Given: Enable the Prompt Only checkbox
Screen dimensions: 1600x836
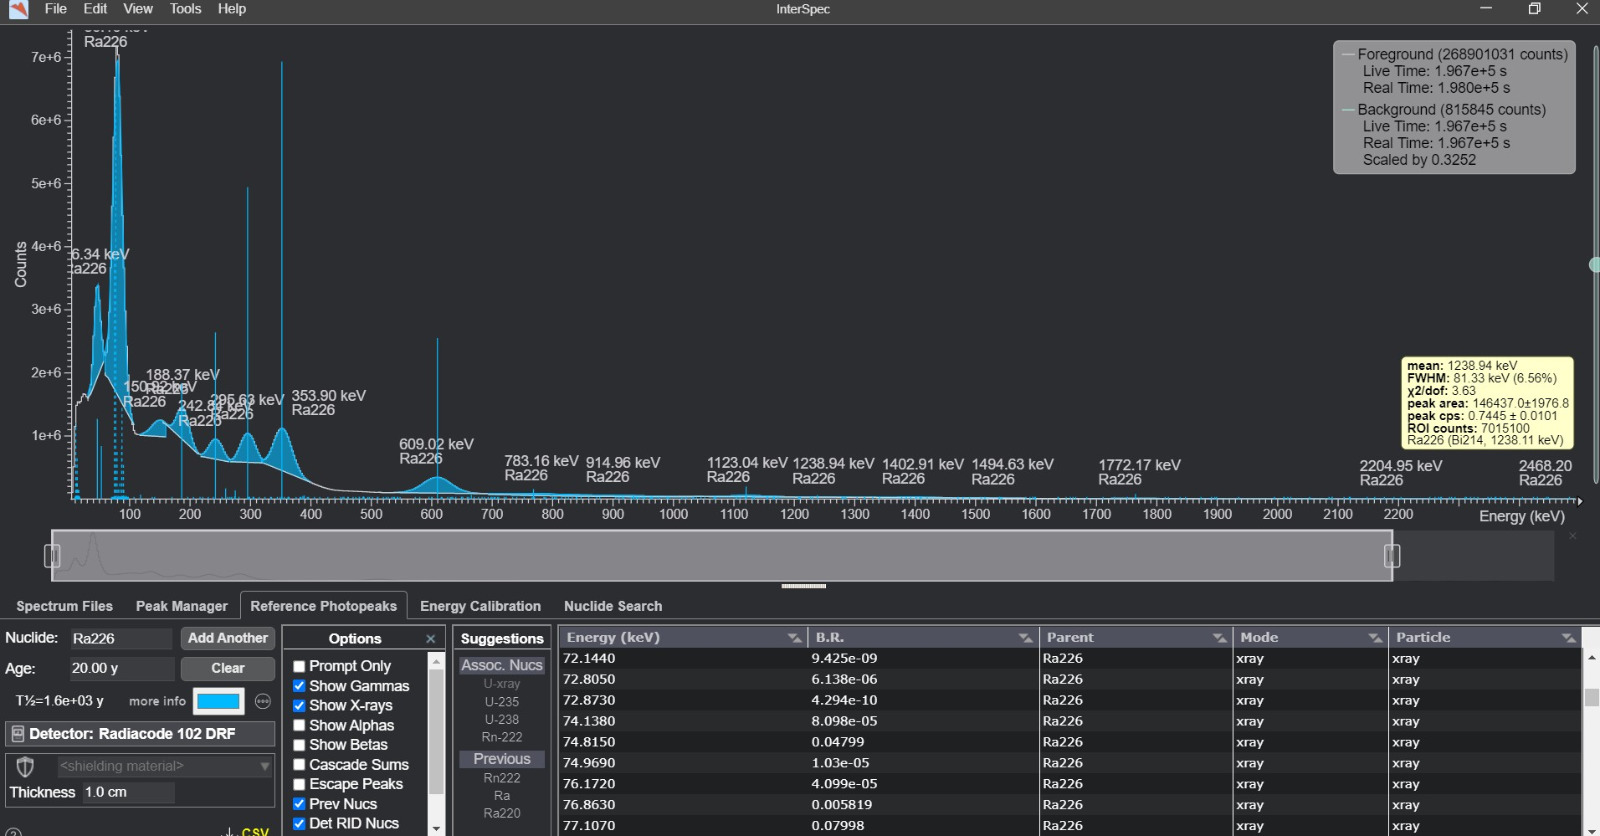Looking at the screenshot, I should click(299, 666).
